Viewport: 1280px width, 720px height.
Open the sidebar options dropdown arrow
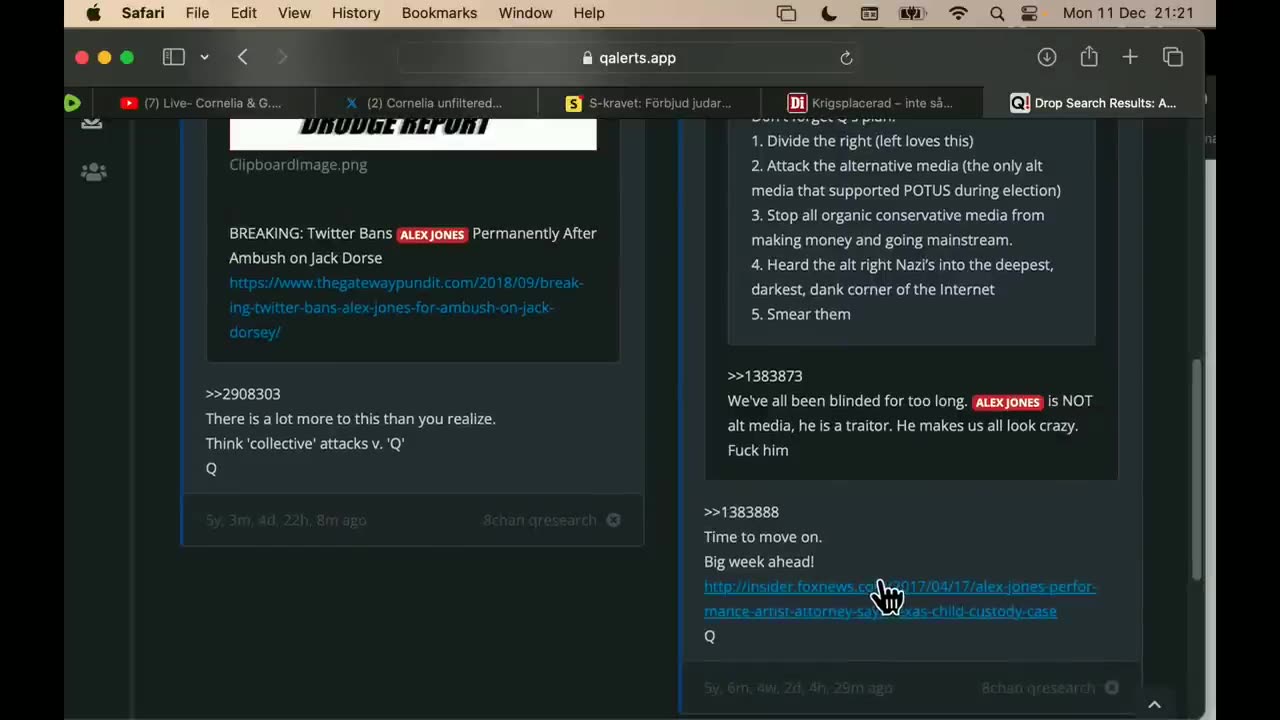click(204, 57)
